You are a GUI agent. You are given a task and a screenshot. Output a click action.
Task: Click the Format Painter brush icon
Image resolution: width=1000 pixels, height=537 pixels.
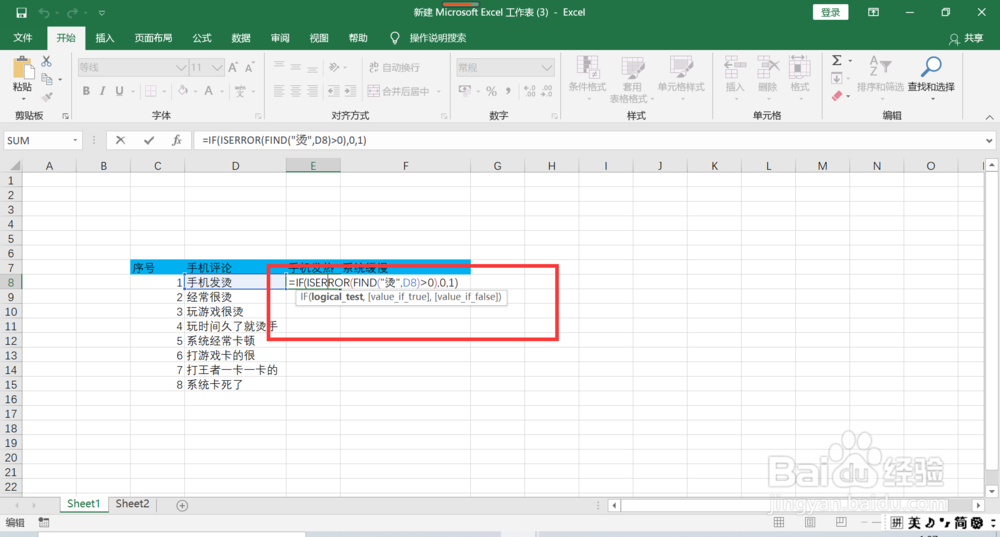(x=47, y=97)
